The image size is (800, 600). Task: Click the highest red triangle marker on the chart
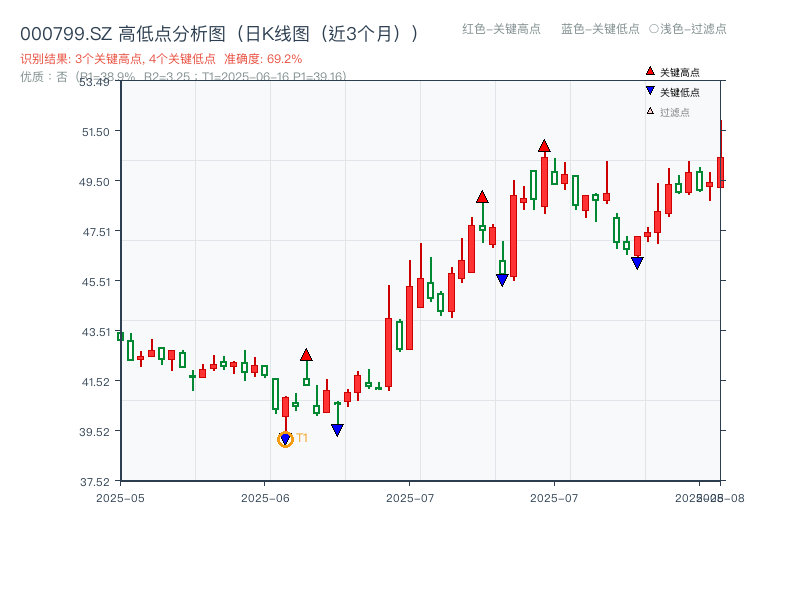543,146
